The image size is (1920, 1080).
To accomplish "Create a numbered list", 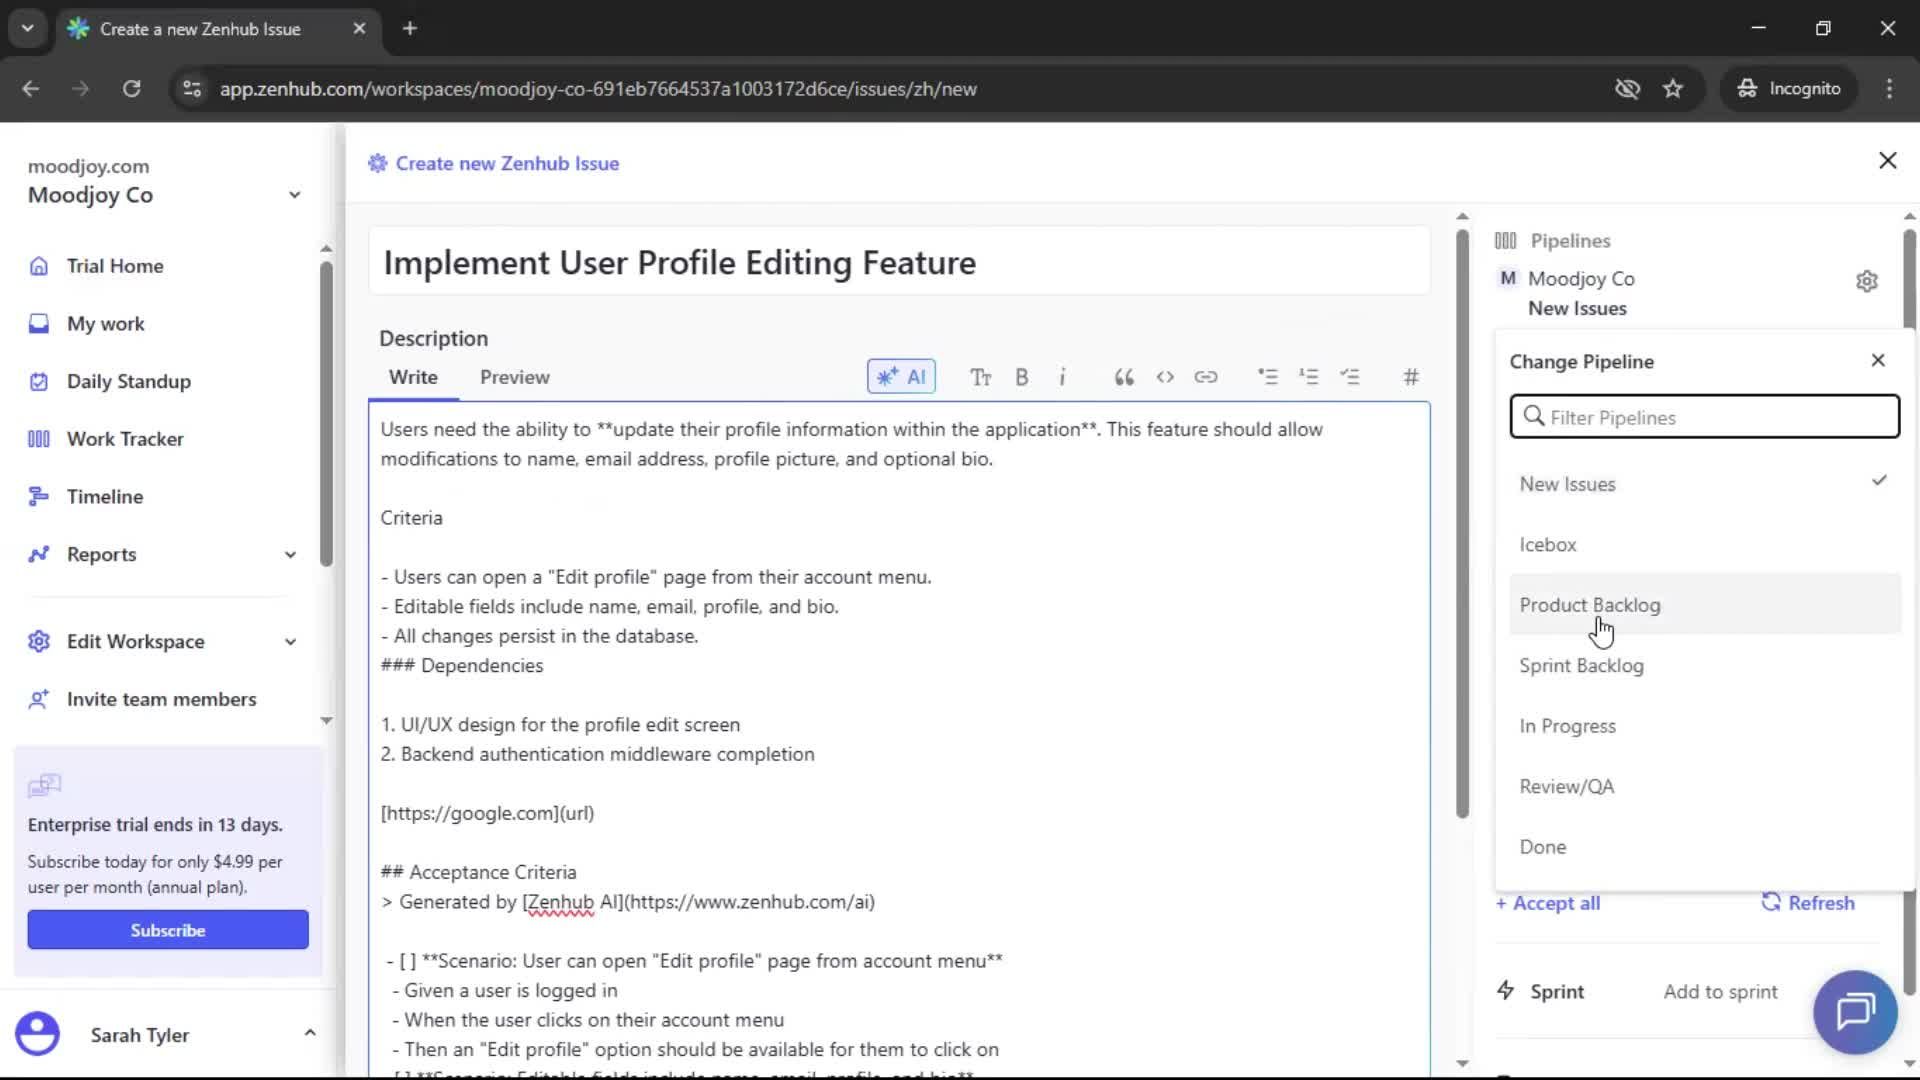I will [x=1310, y=377].
